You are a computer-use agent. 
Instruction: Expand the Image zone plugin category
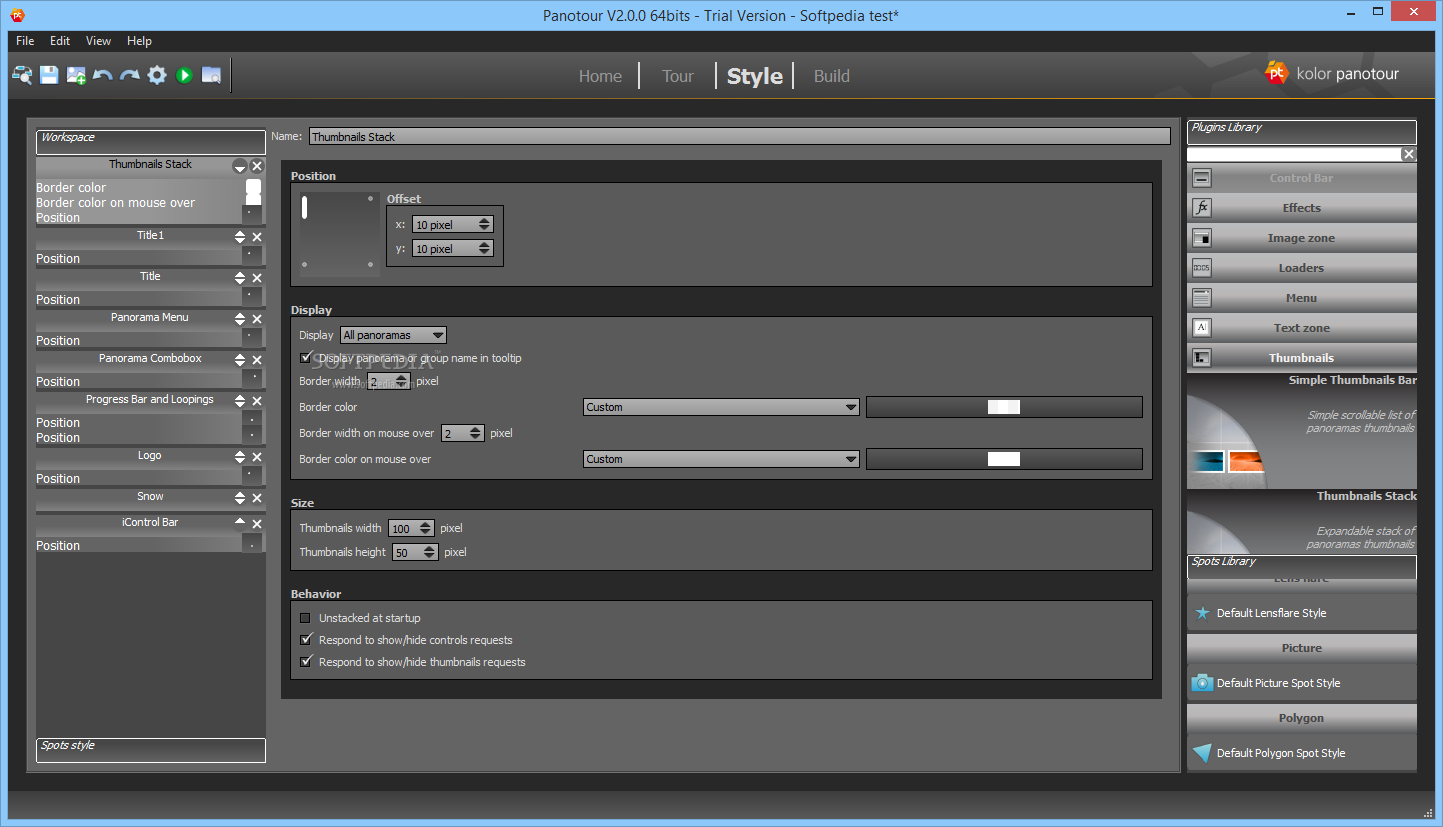click(x=1302, y=238)
